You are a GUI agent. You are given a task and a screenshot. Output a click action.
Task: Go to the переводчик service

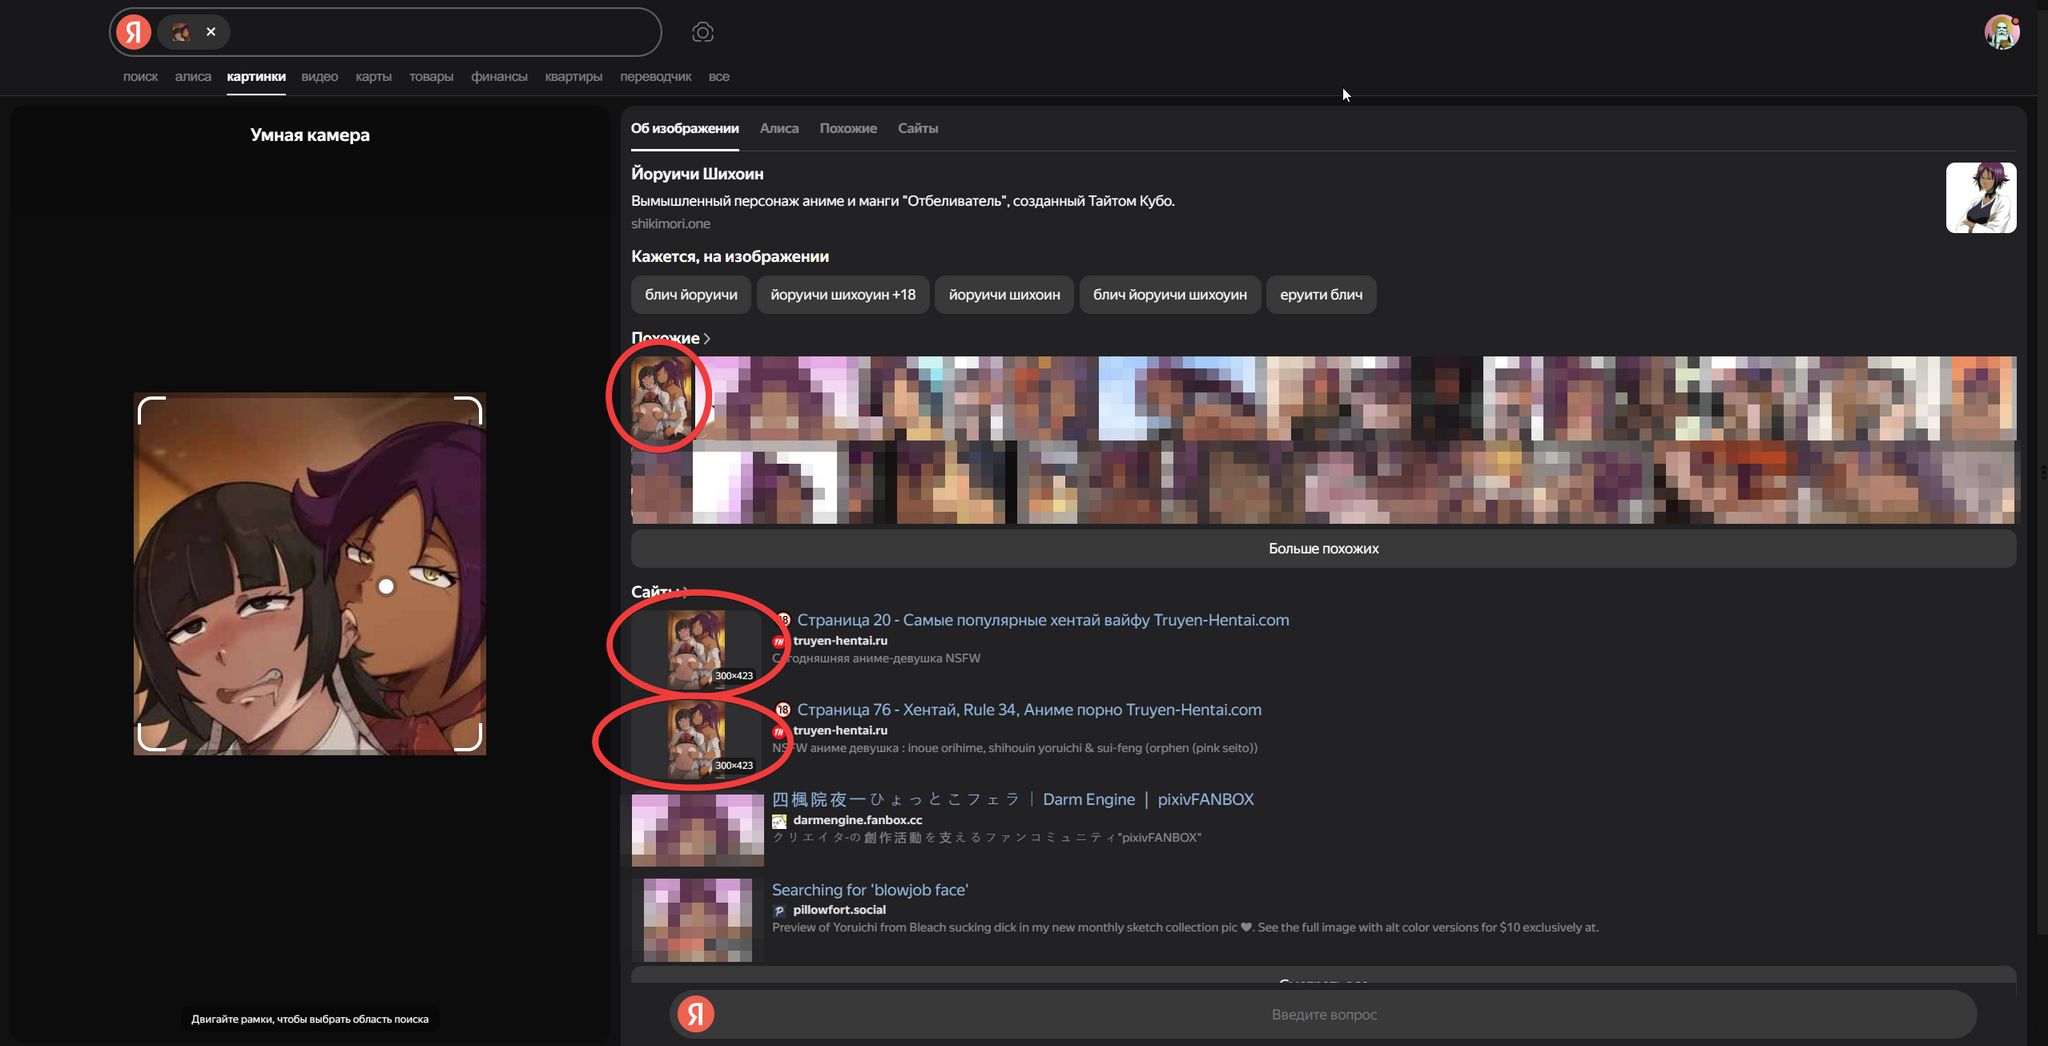655,77
